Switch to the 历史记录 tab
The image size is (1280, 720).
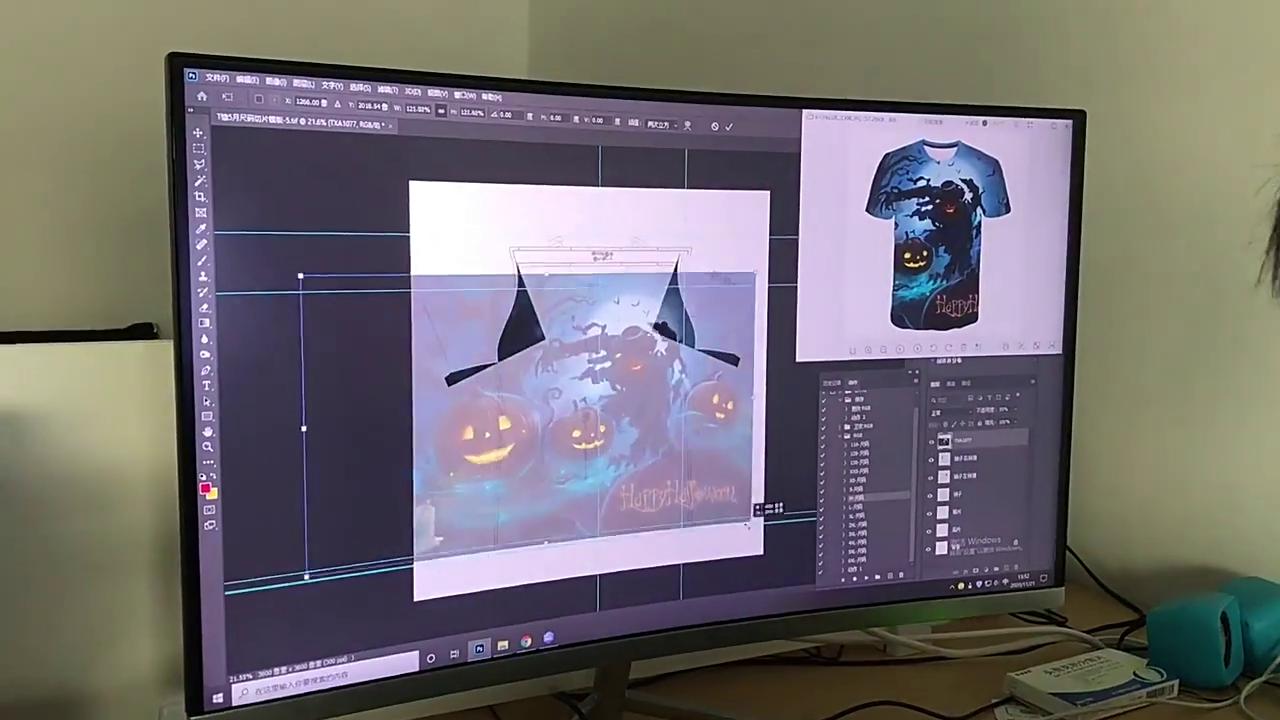(832, 383)
